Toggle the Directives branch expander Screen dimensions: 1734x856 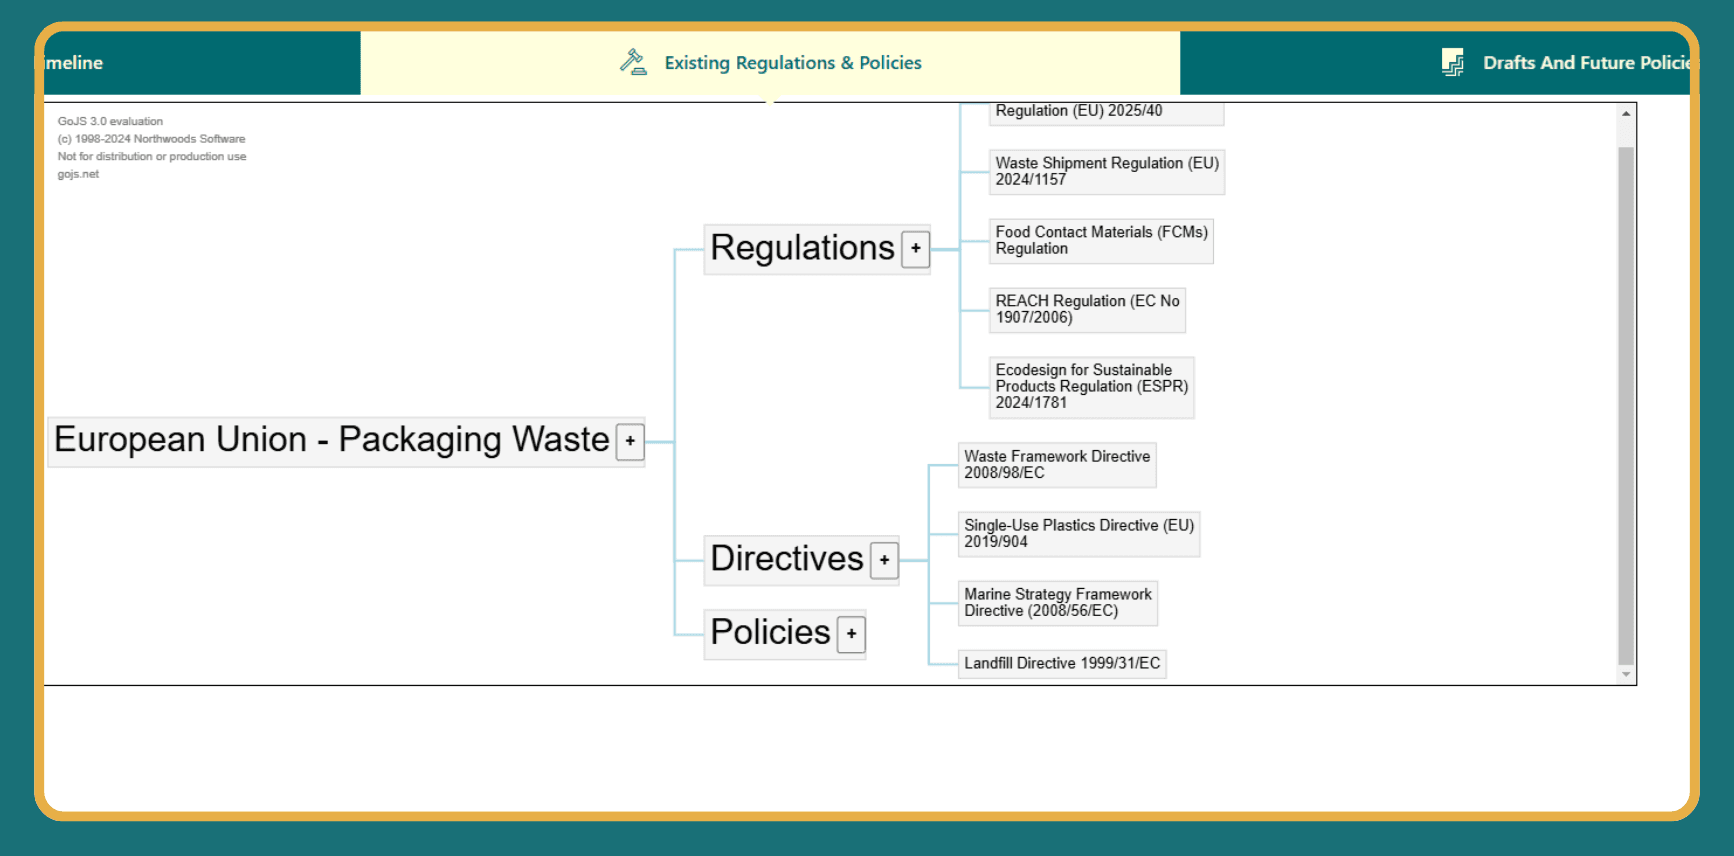coord(884,560)
